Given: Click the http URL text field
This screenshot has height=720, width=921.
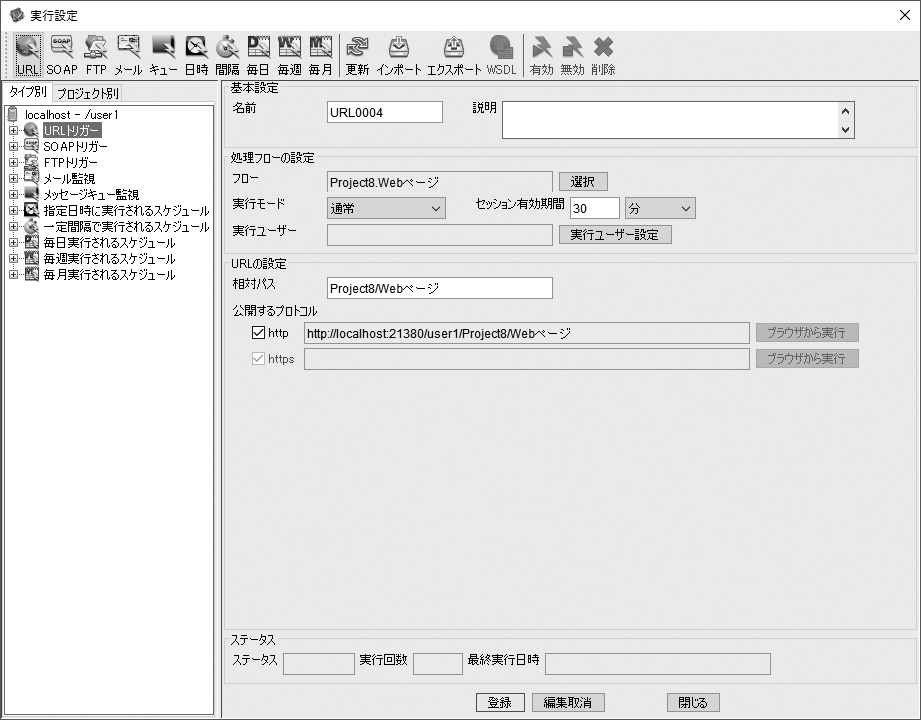Looking at the screenshot, I should 526,333.
